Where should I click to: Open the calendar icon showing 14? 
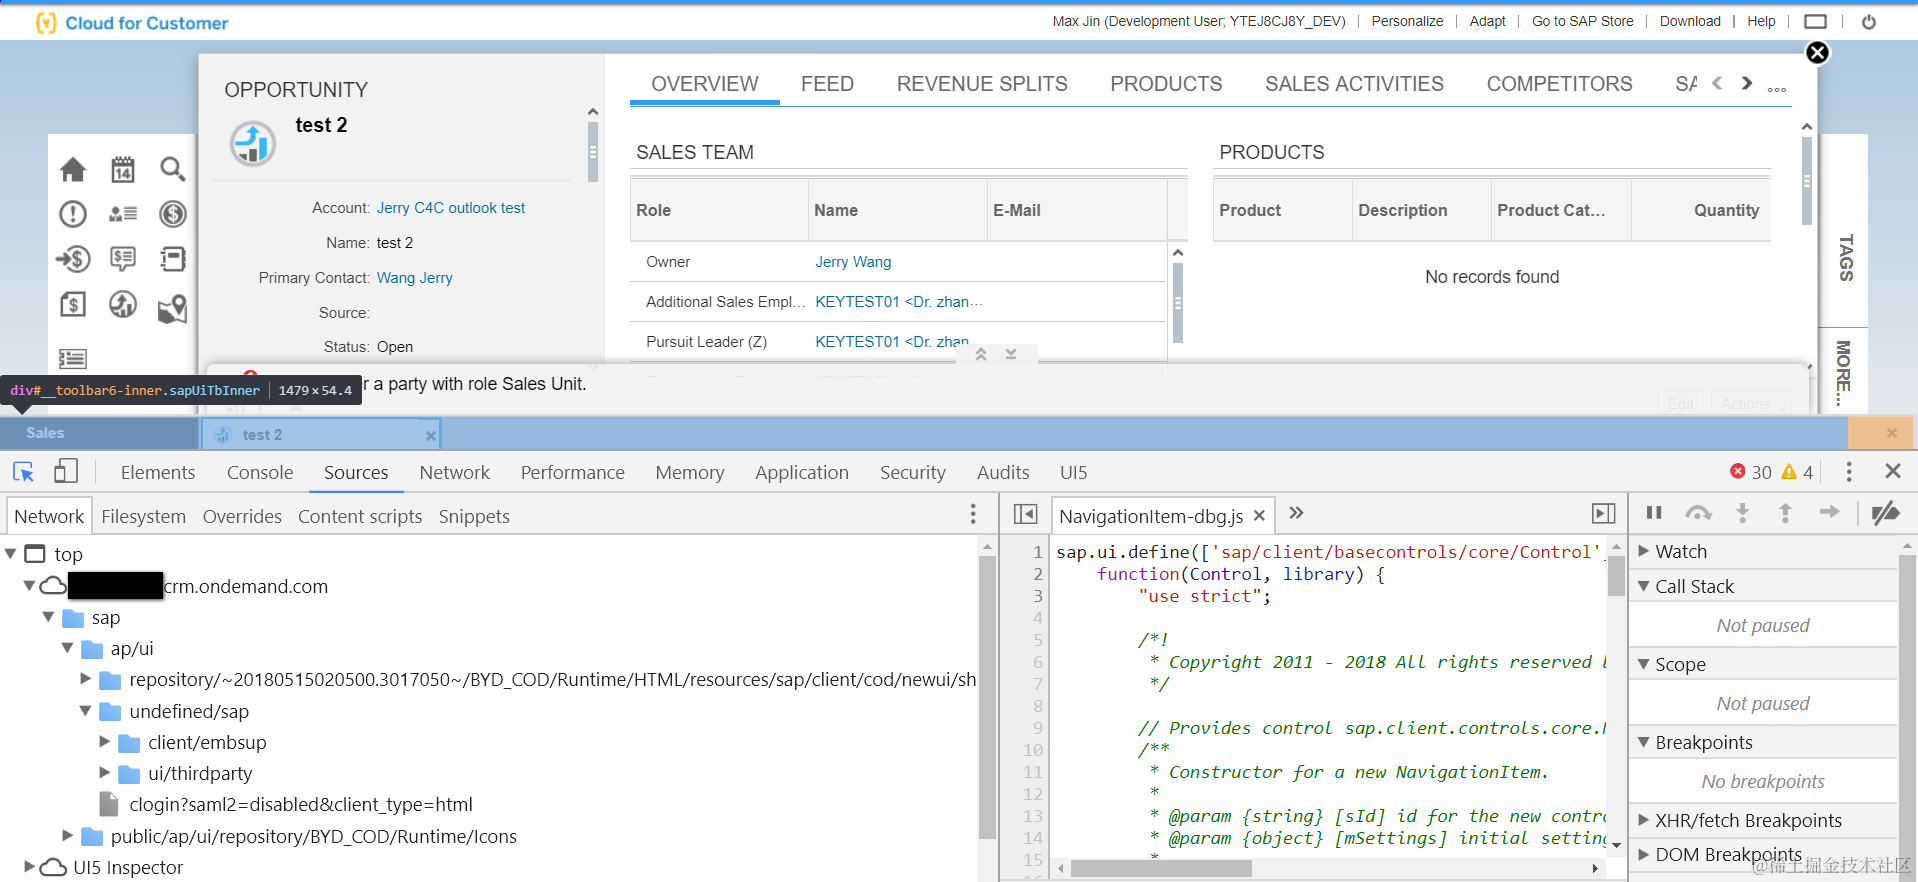122,169
